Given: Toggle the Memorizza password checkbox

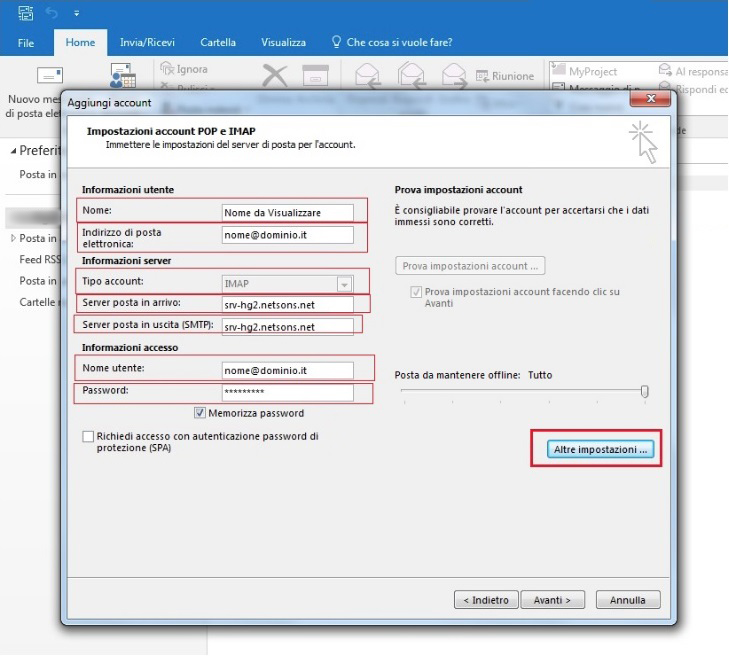Looking at the screenshot, I should pyautogui.click(x=200, y=413).
